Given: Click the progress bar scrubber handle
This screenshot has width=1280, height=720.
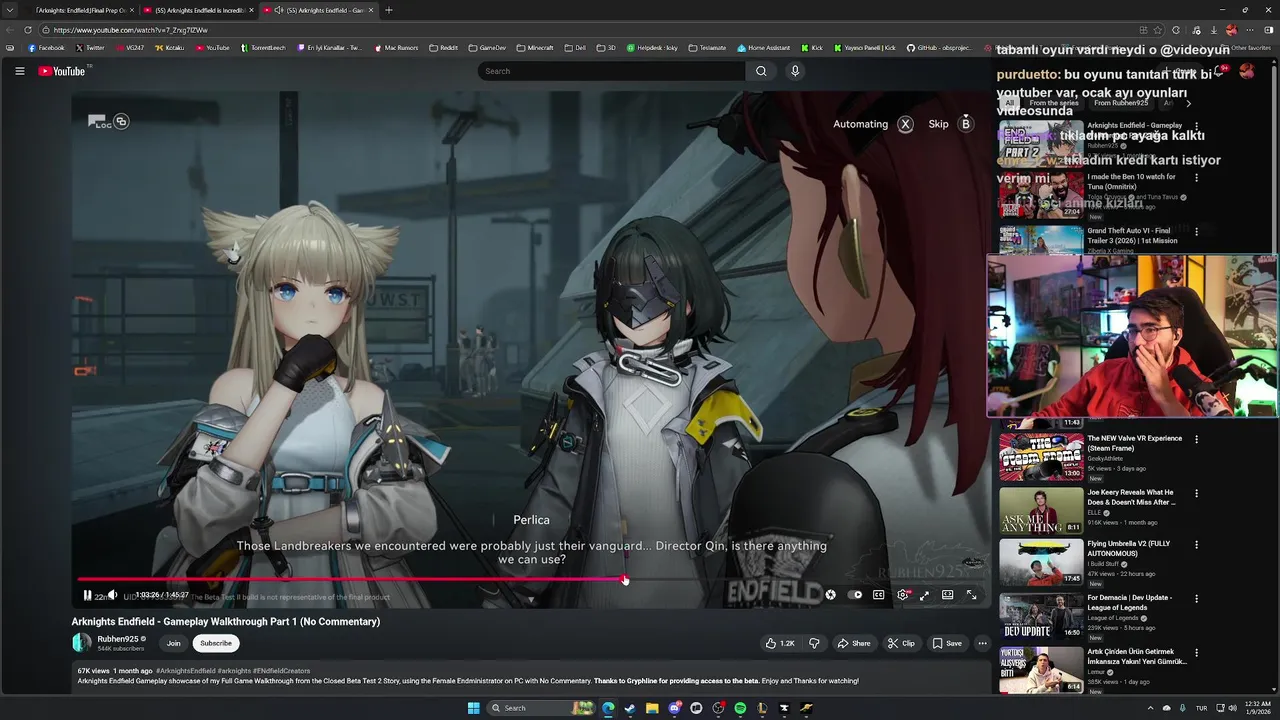Looking at the screenshot, I should (x=624, y=579).
